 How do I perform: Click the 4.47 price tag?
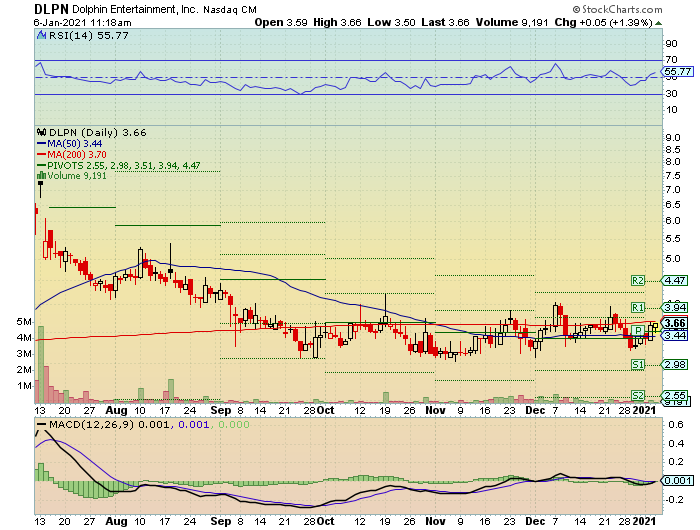point(675,280)
